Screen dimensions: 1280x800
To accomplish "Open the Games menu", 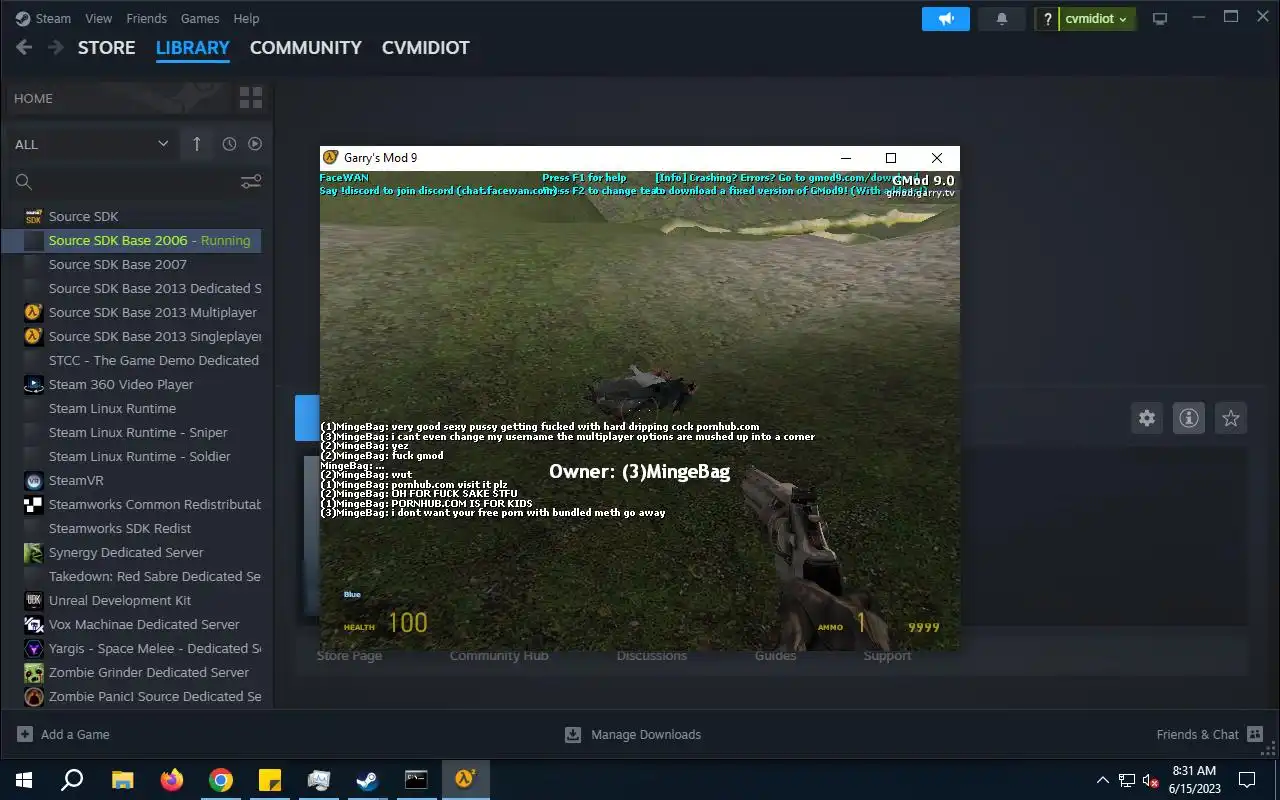I will [x=200, y=18].
